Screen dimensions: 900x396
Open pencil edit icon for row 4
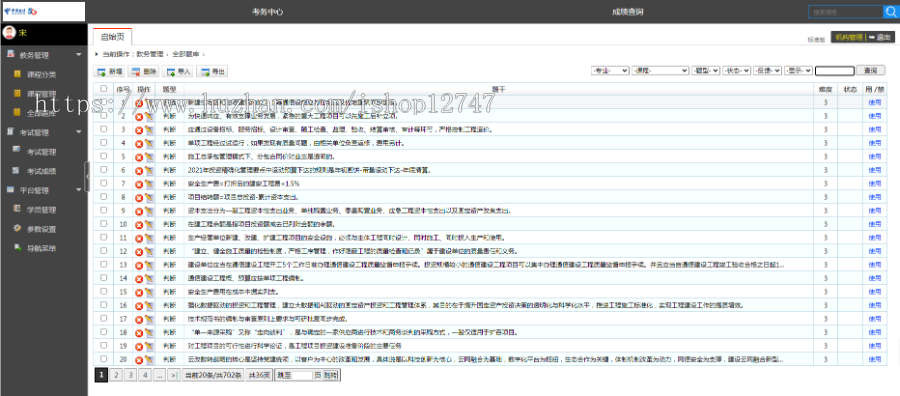click(x=149, y=143)
